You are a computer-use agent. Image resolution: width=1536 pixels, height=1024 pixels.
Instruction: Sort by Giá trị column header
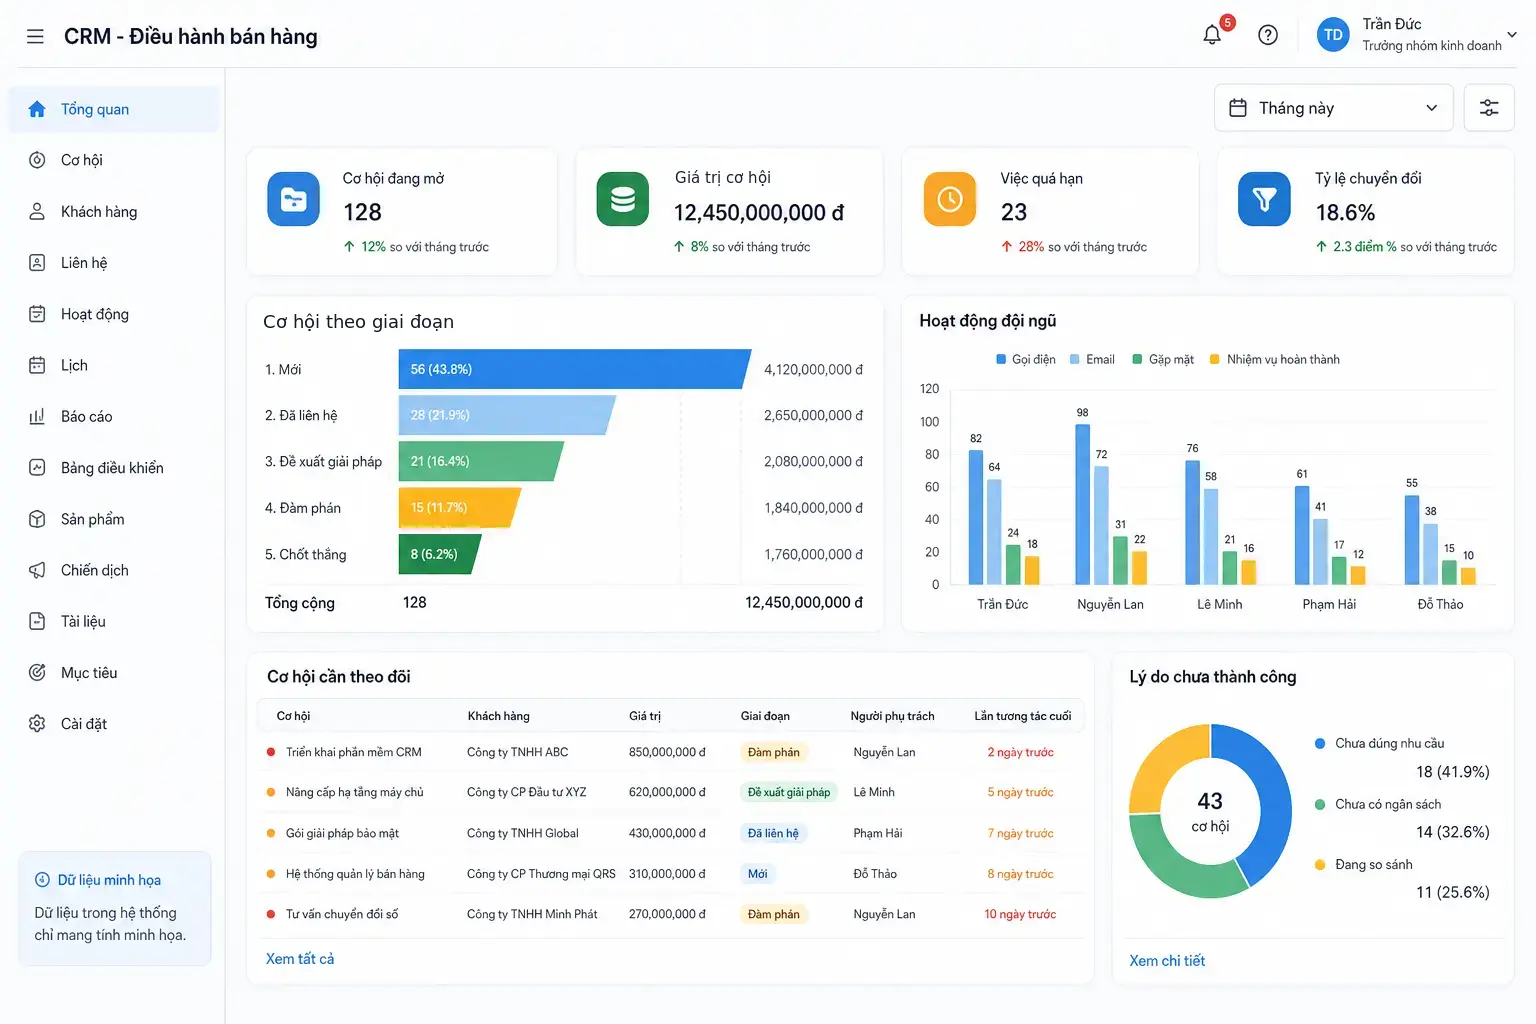(x=645, y=716)
